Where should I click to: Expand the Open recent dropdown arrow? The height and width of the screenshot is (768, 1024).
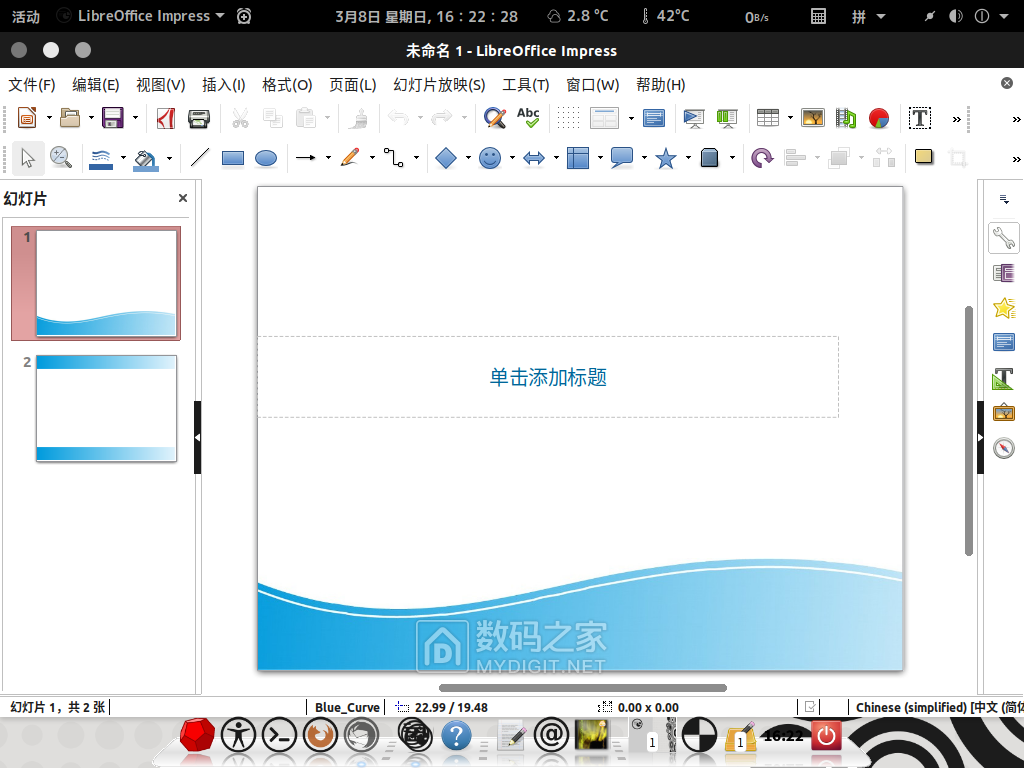pyautogui.click(x=91, y=118)
